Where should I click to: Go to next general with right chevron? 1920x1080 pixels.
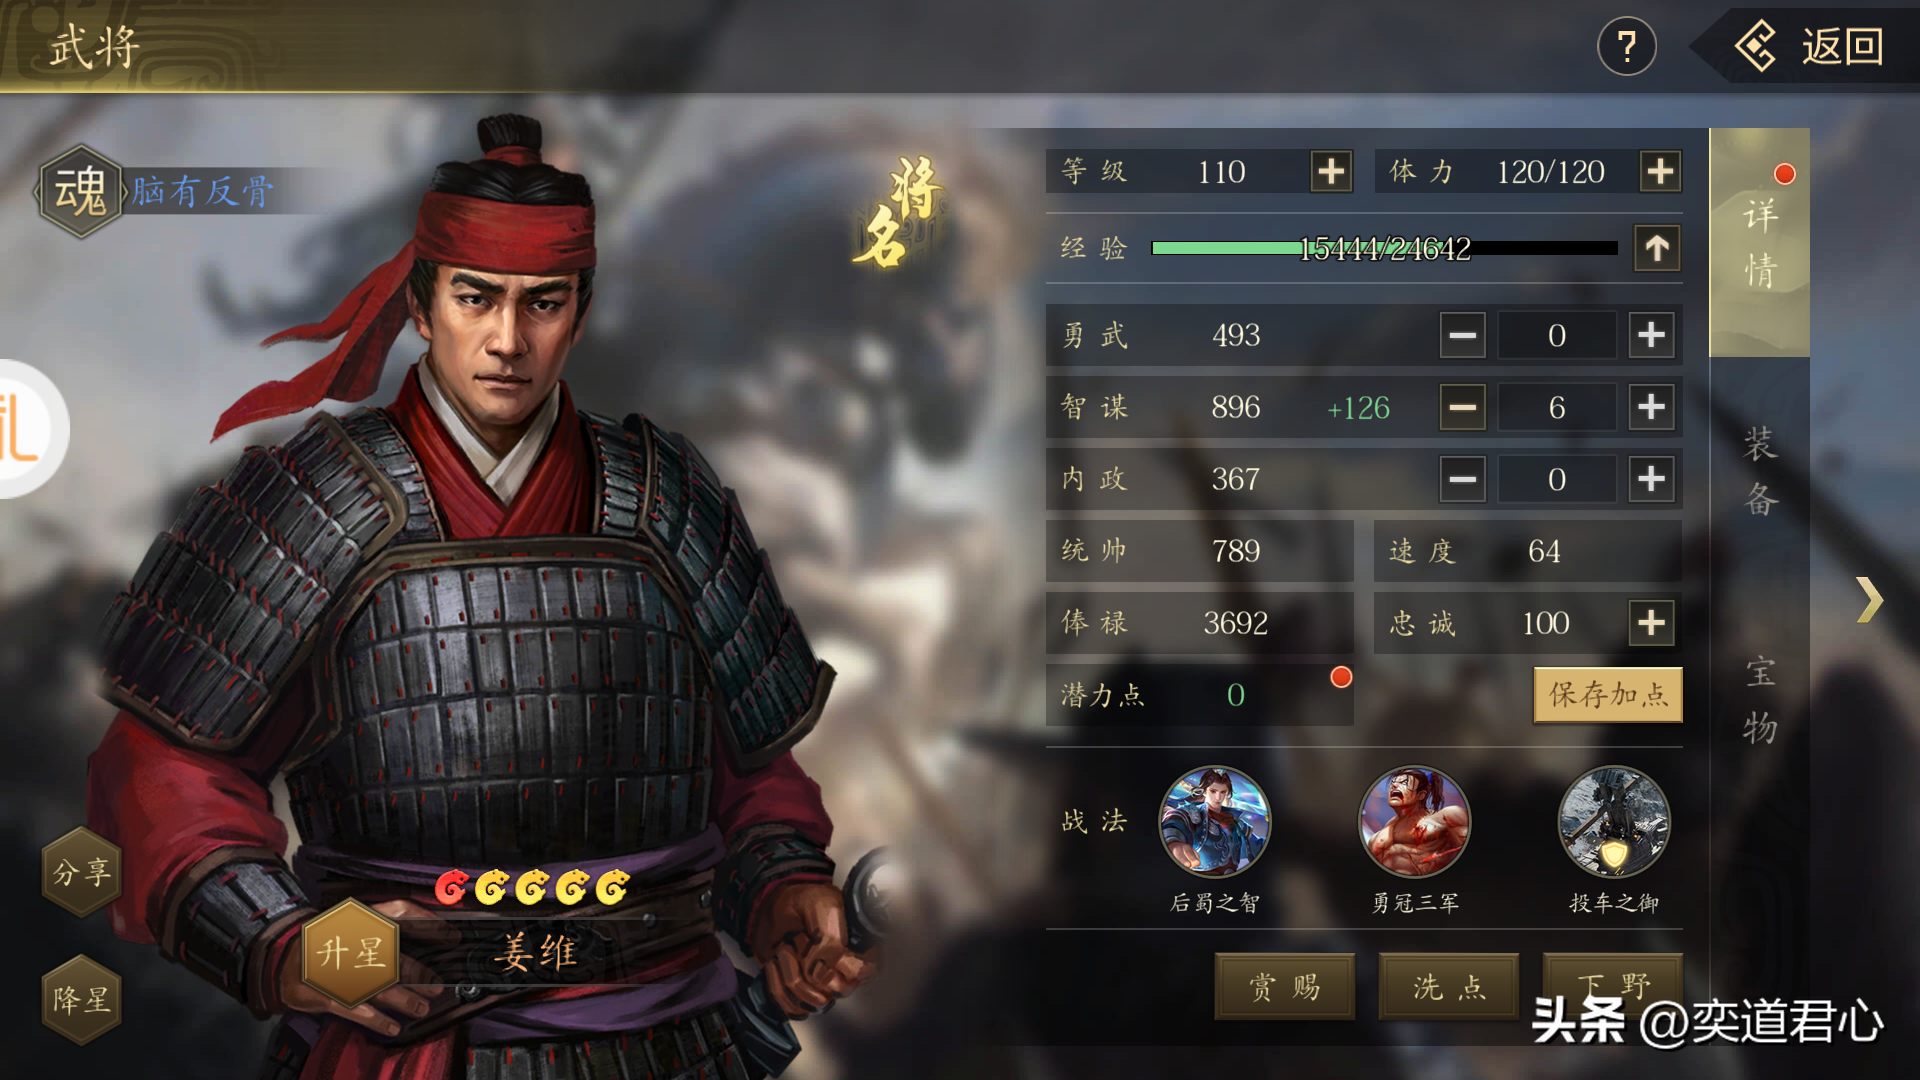1869,600
